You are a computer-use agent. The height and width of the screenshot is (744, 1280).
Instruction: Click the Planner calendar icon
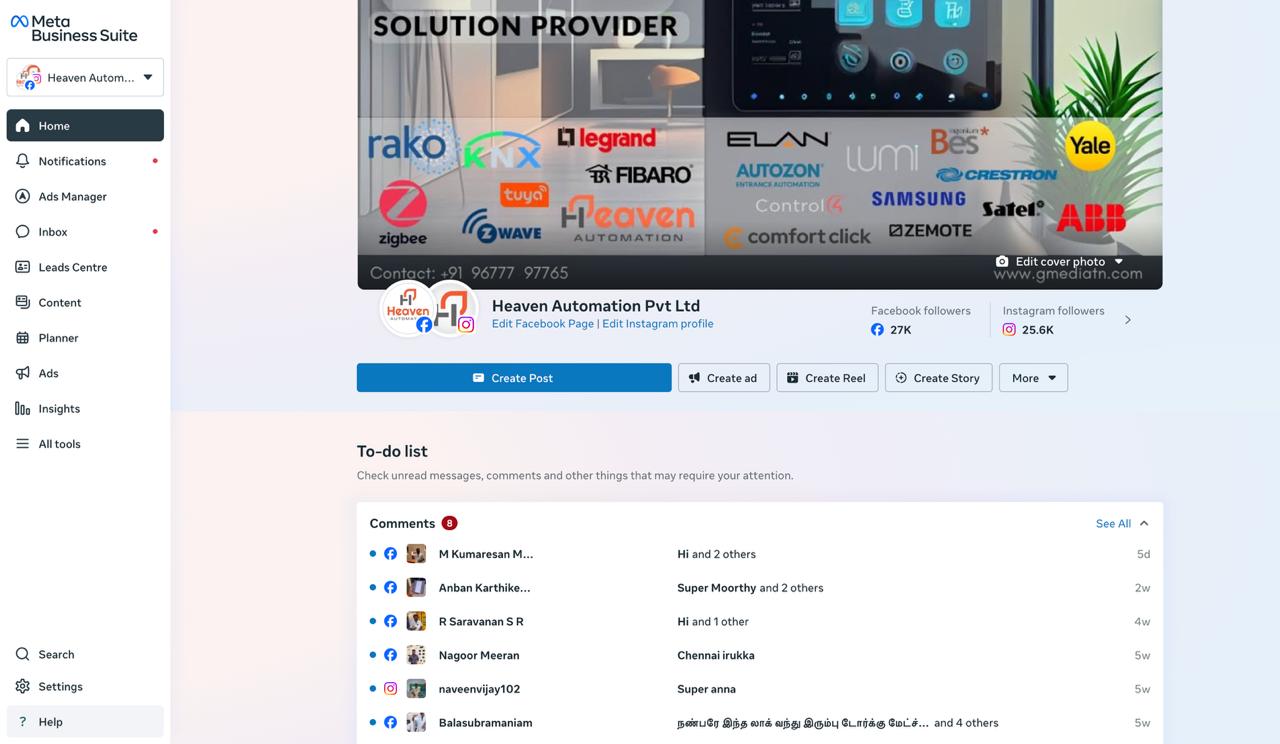click(x=22, y=338)
